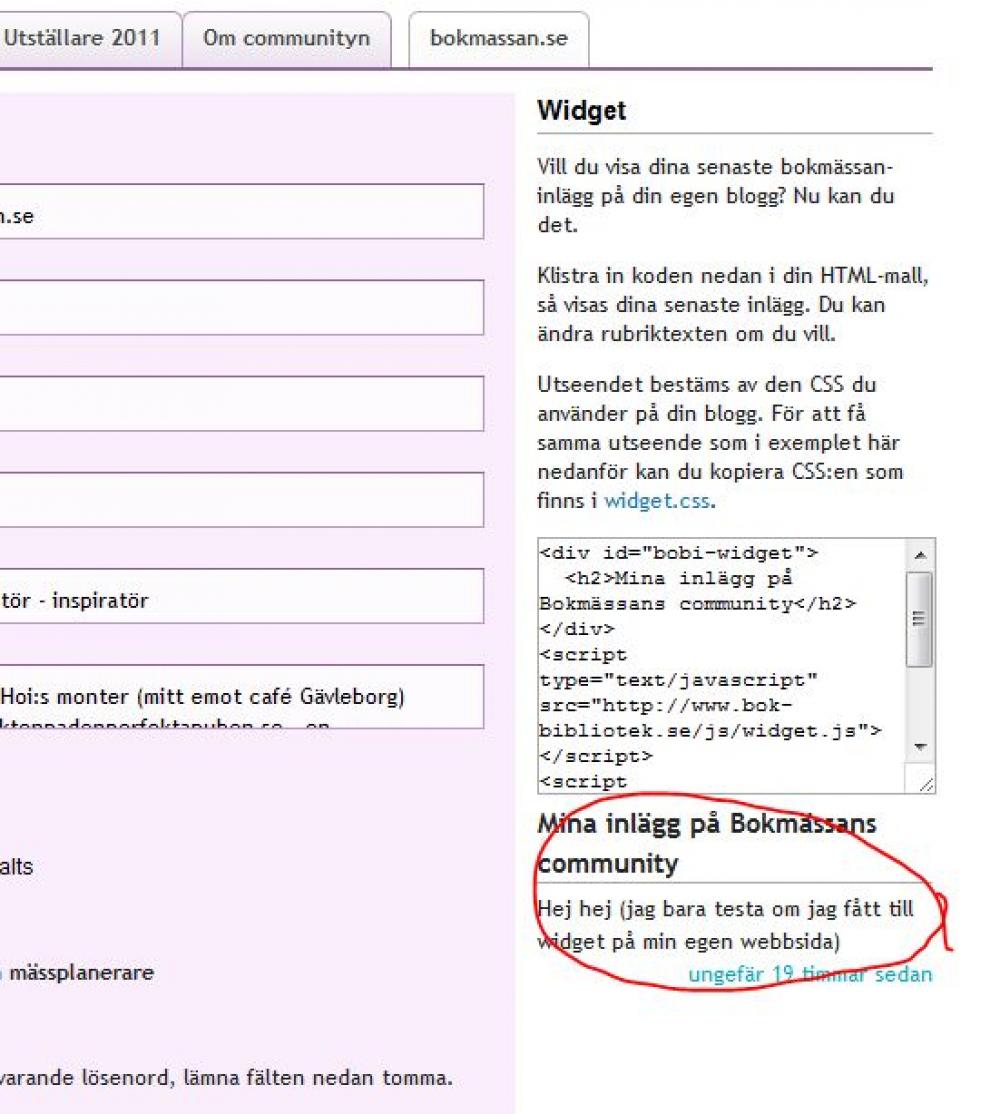The image size is (1000, 1114).
Task: Click the empty field directly below the 'n.se' field
Action: (x=240, y=308)
